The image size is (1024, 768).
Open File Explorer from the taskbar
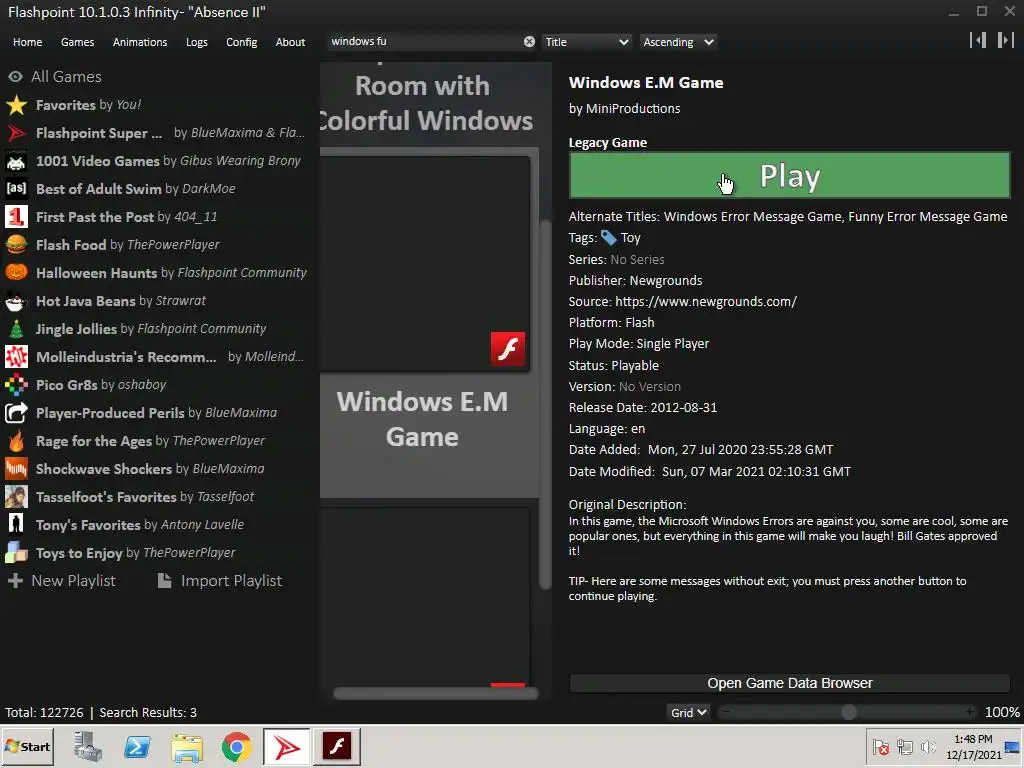pos(187,747)
